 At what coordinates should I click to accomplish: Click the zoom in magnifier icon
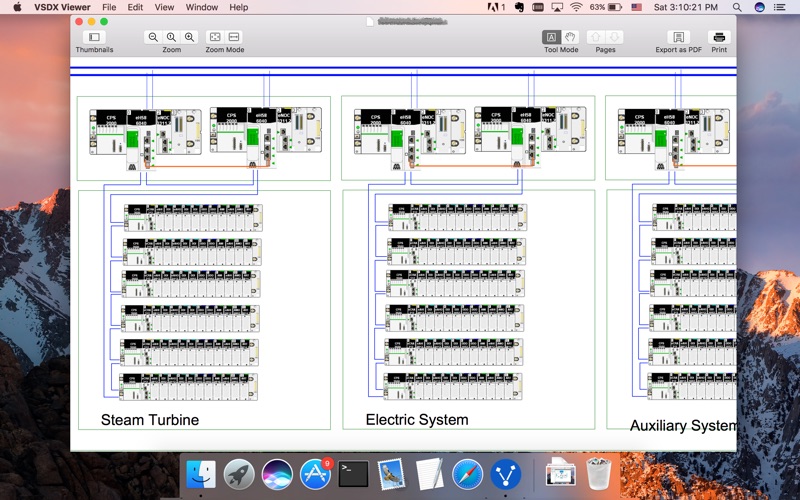(x=189, y=37)
